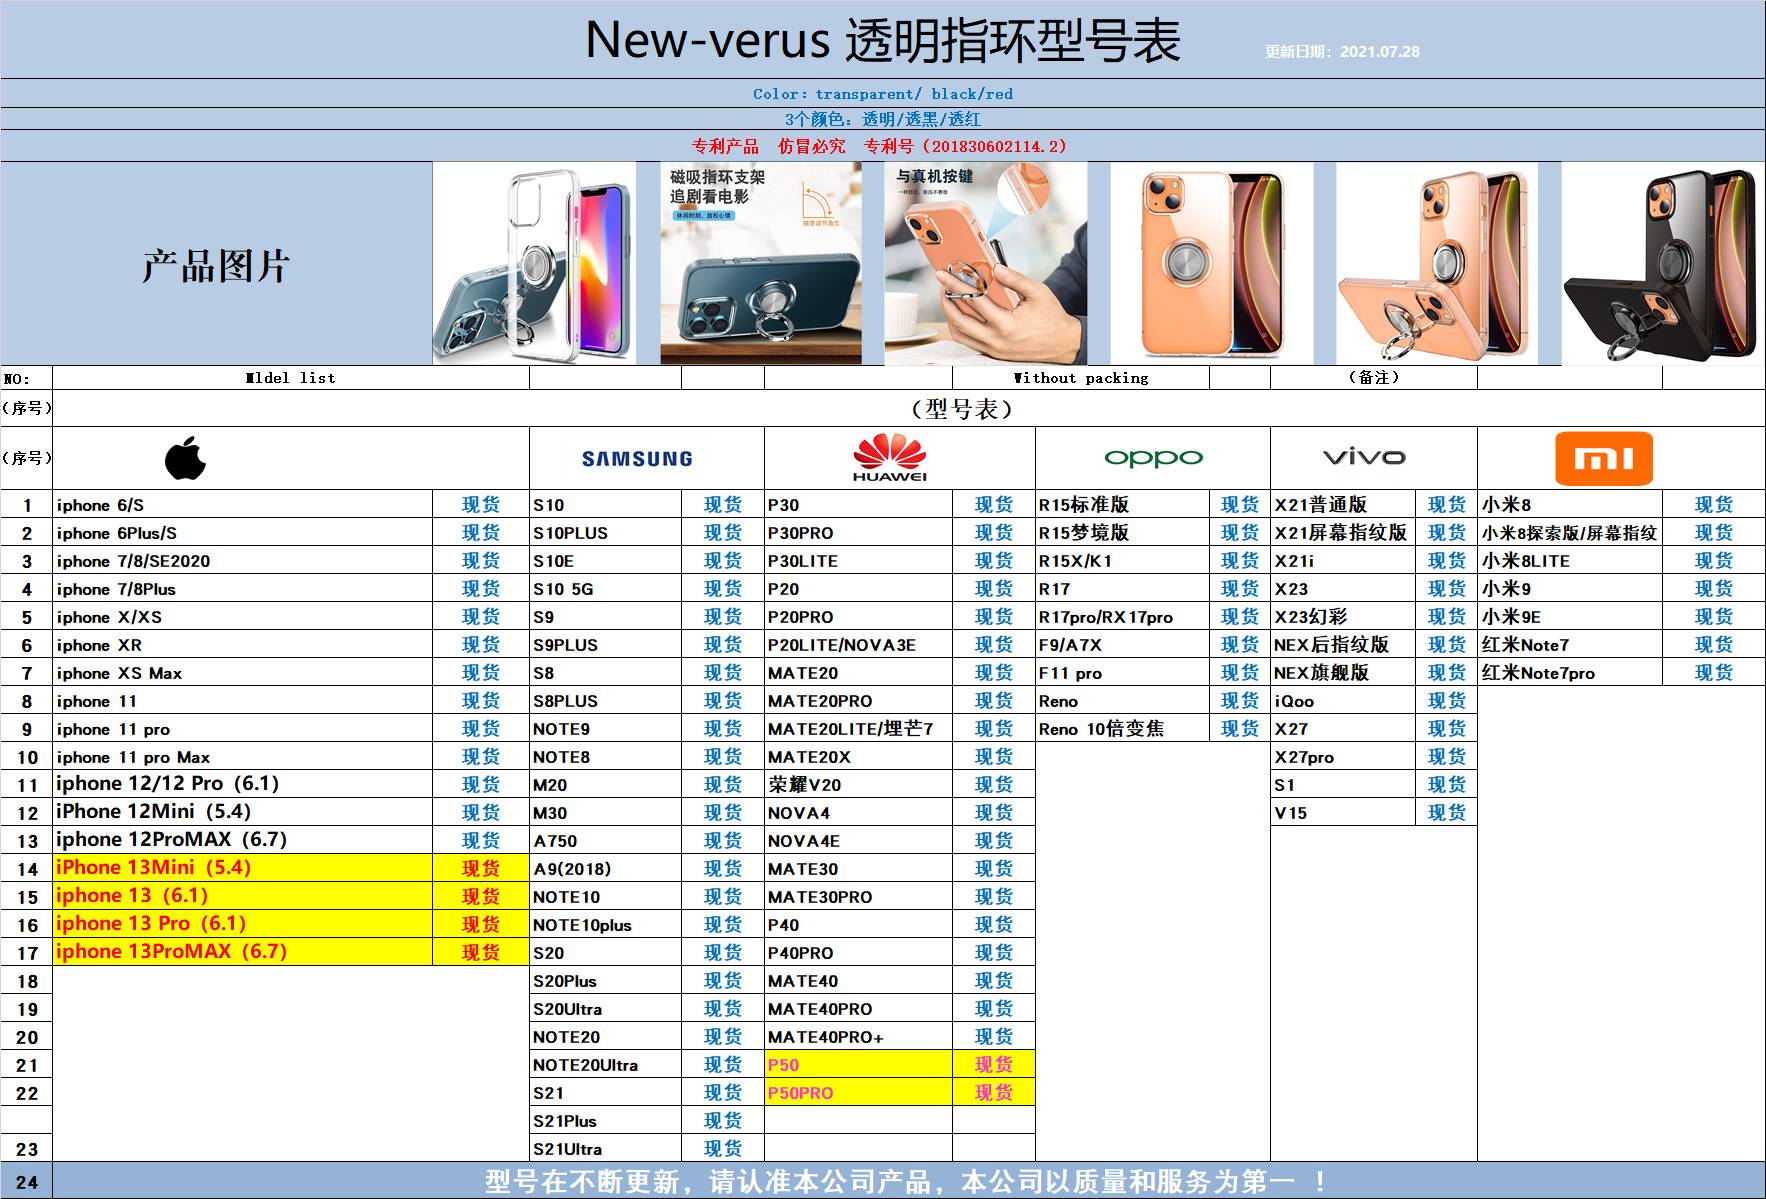Select the Xiaomi '小米9E' cell
This screenshot has width=1766, height=1199.
click(x=1570, y=616)
